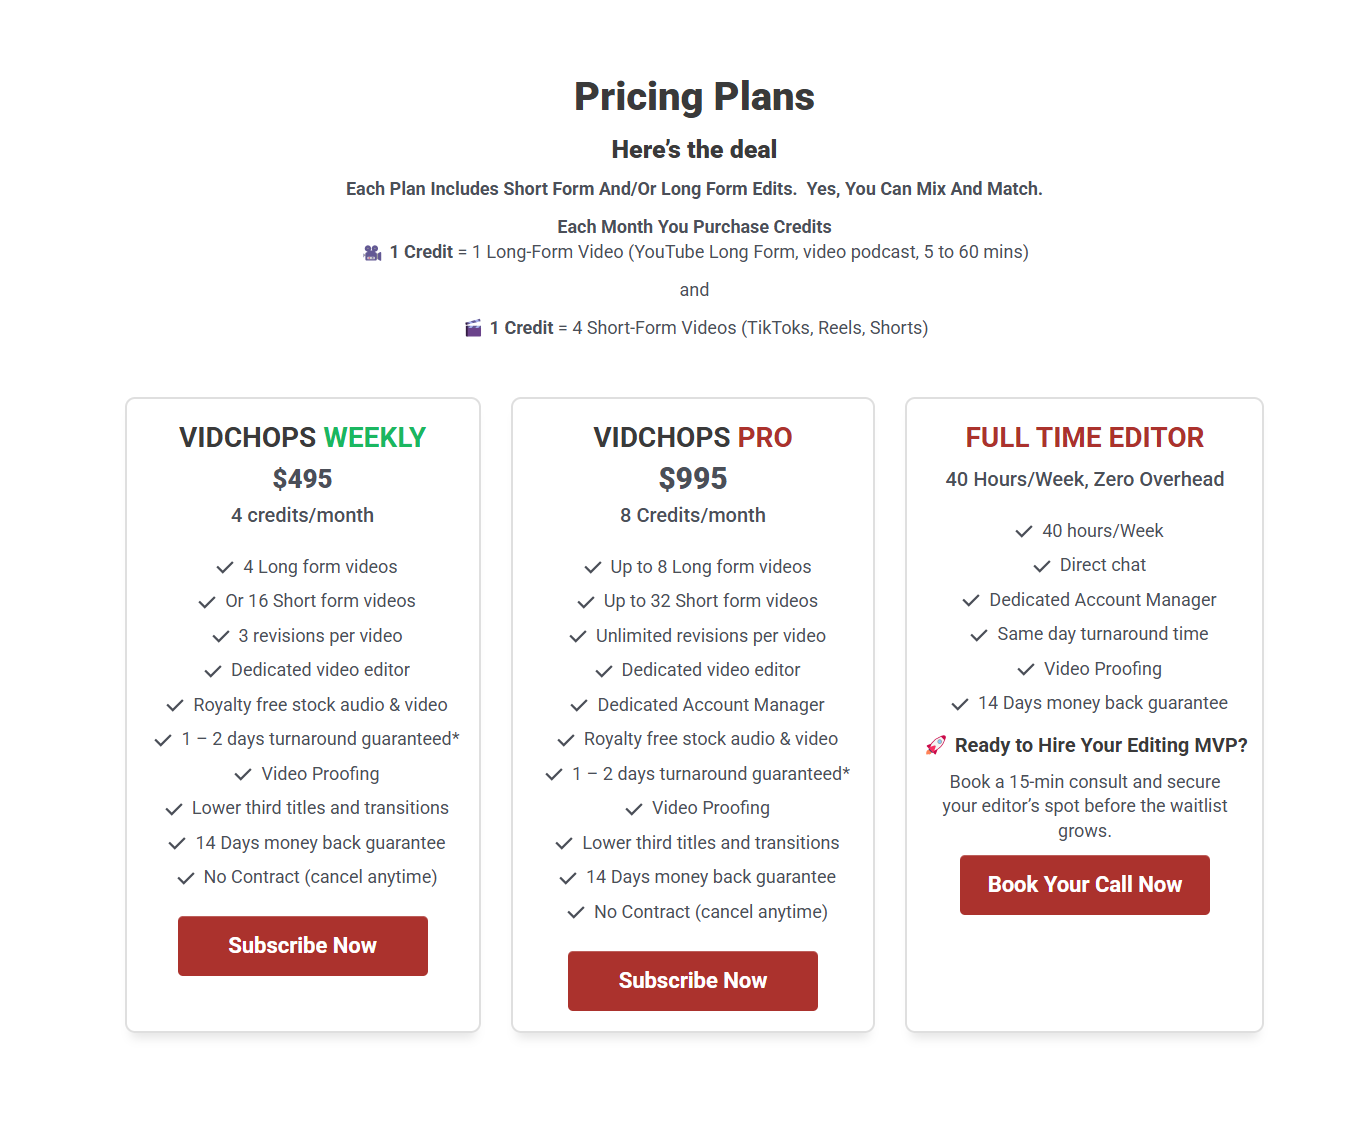Click checkmark icon beside 4 Long form videos
1368x1144 pixels.
coord(225,568)
